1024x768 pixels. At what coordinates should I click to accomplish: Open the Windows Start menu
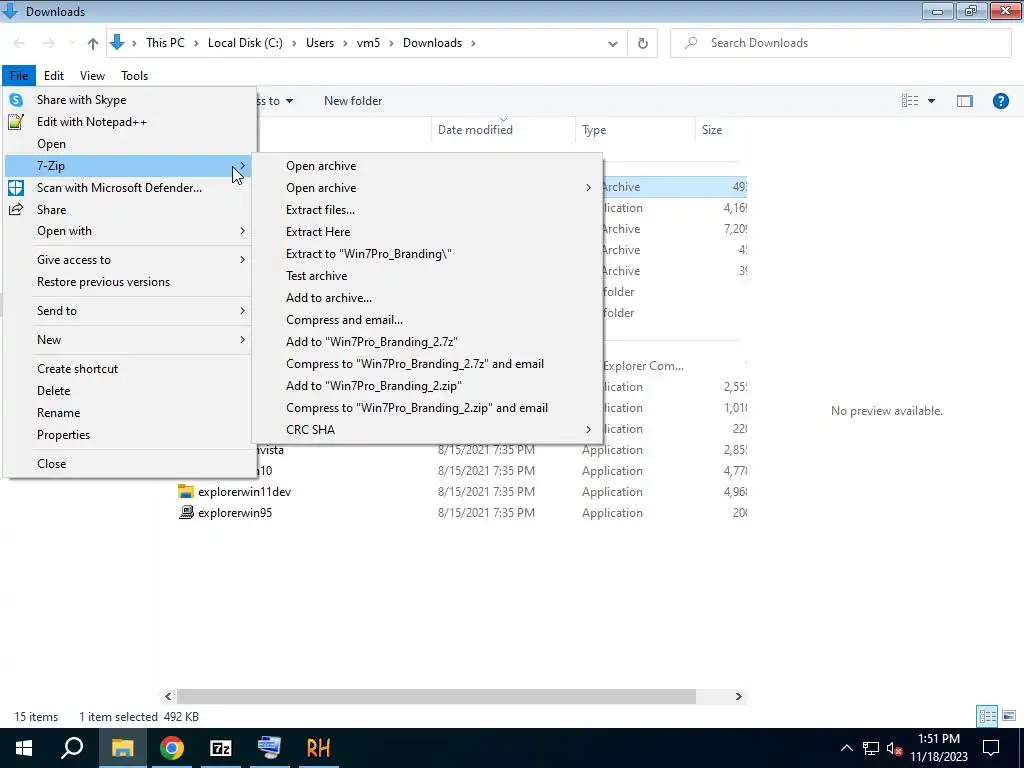pos(24,748)
